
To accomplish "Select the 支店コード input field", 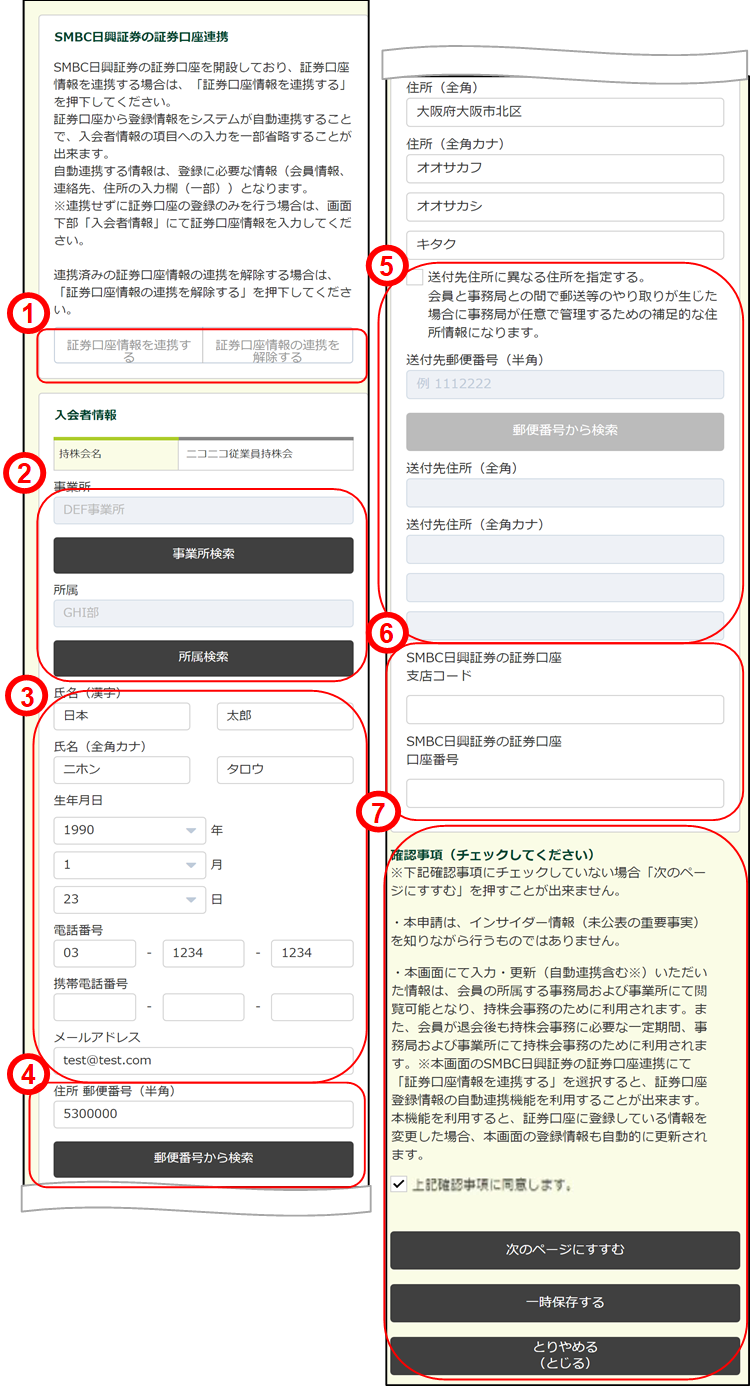I will 565,710.
